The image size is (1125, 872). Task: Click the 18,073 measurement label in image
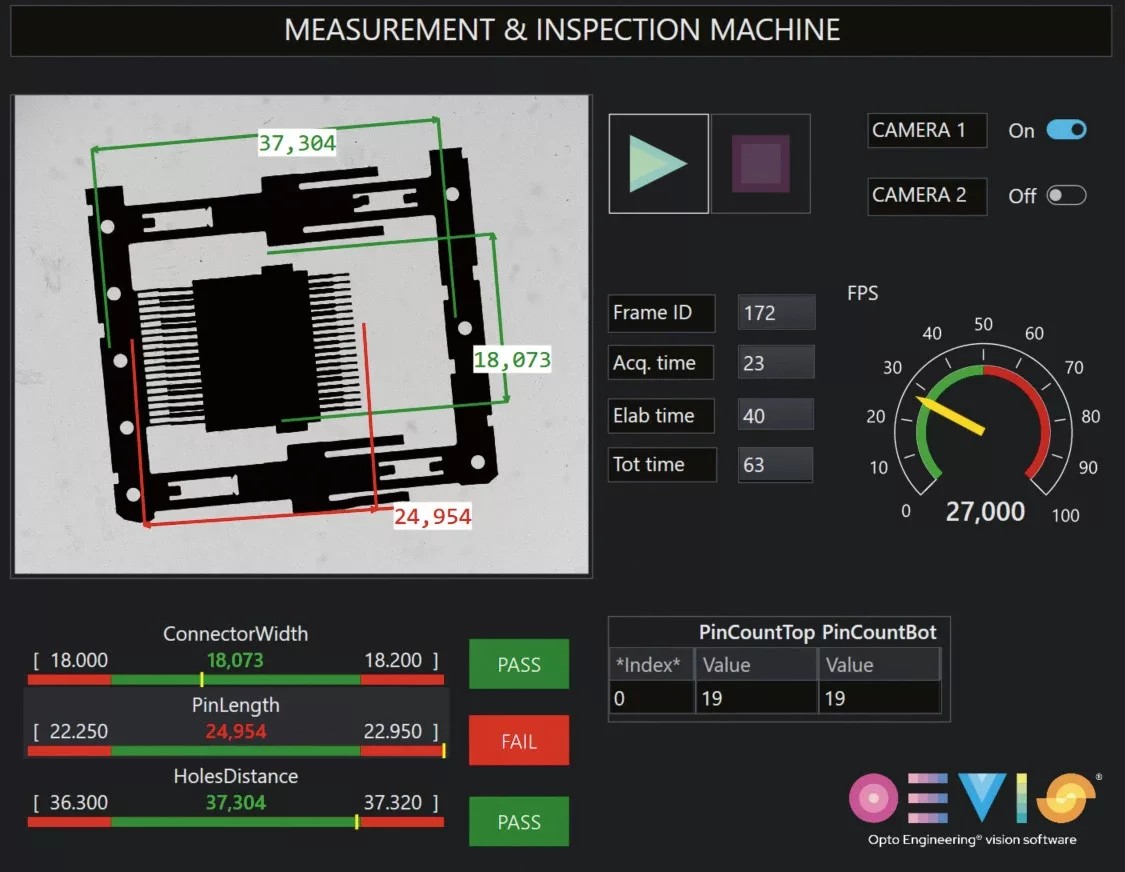tap(512, 360)
